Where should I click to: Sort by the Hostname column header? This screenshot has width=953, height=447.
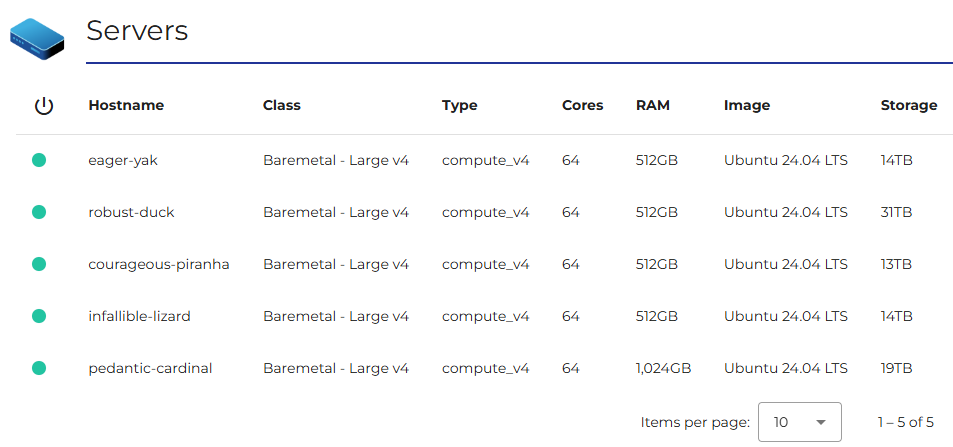[126, 105]
